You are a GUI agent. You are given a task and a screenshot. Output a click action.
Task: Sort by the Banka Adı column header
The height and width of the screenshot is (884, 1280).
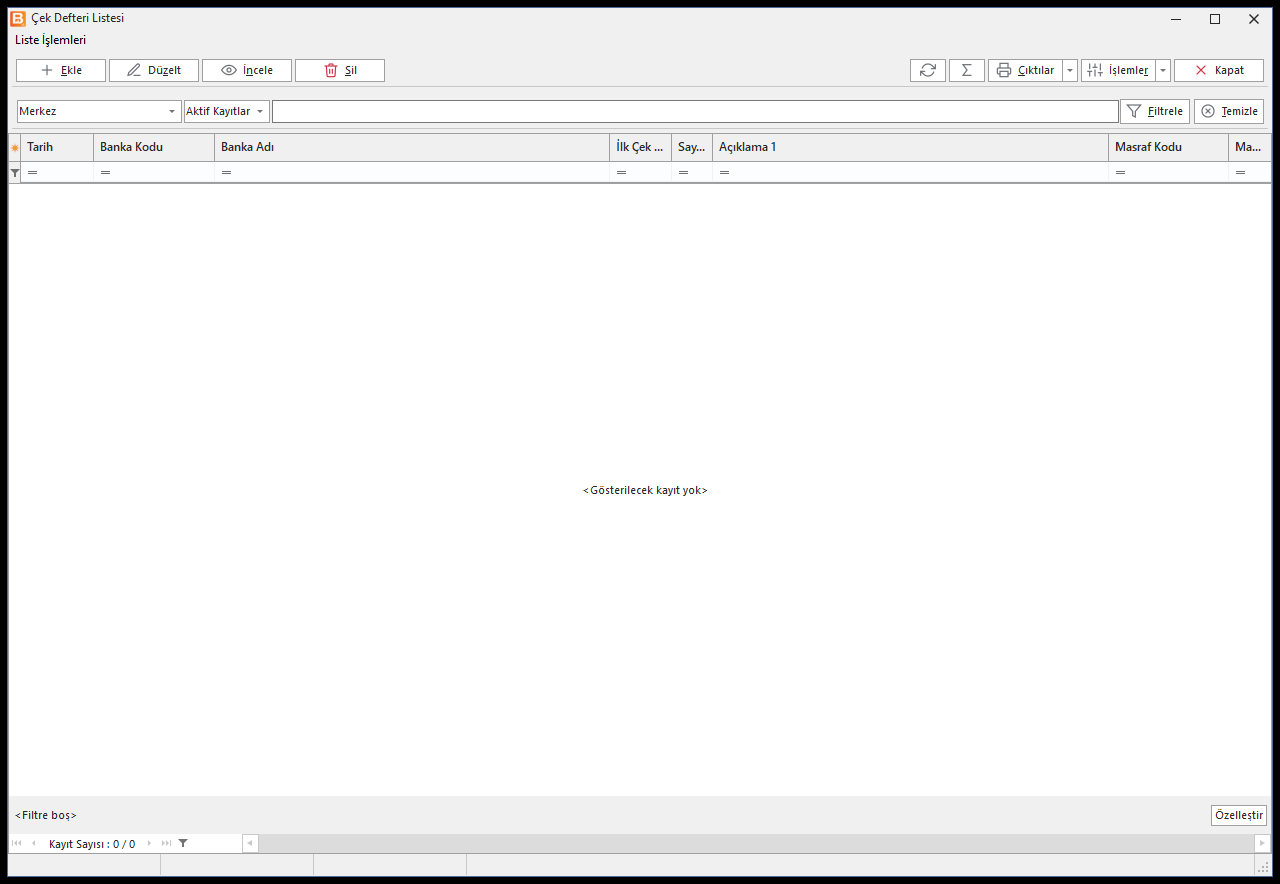coord(412,147)
